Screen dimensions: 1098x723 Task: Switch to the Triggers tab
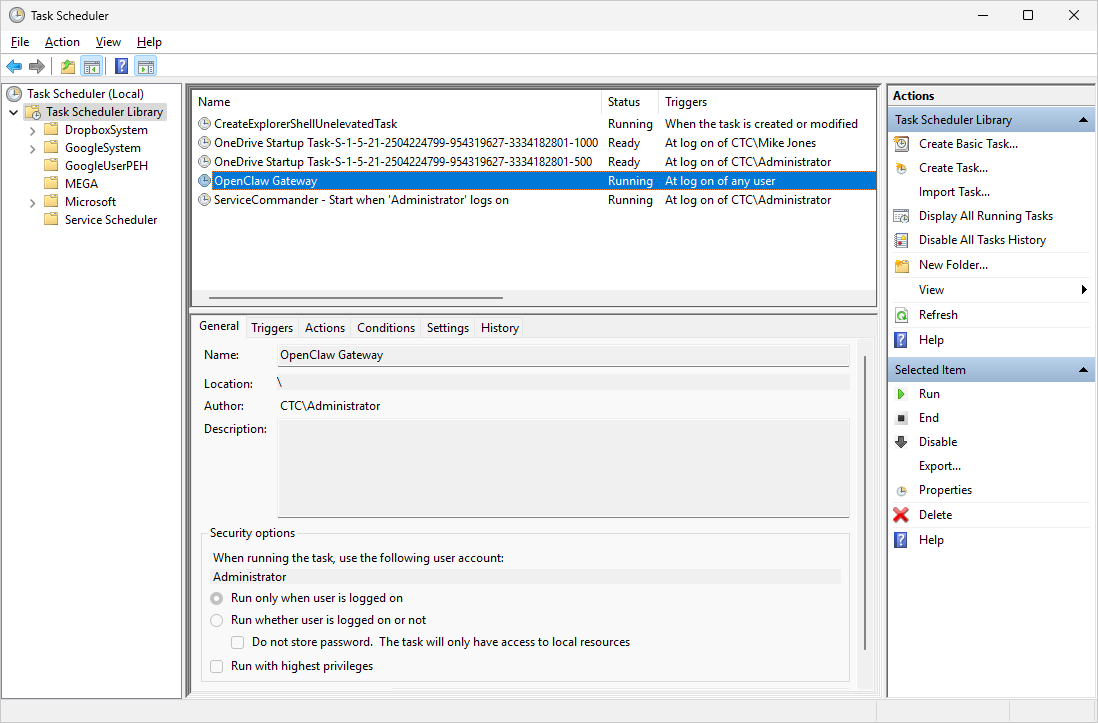[x=272, y=328]
